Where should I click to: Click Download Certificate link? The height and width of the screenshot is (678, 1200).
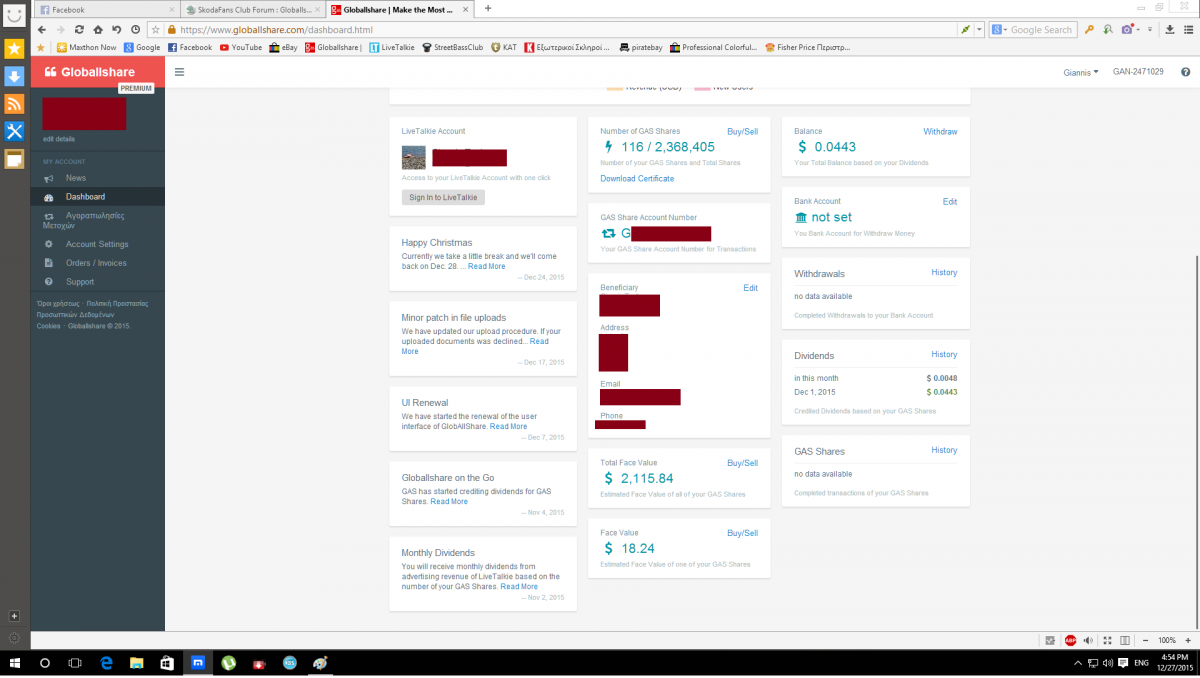point(637,178)
